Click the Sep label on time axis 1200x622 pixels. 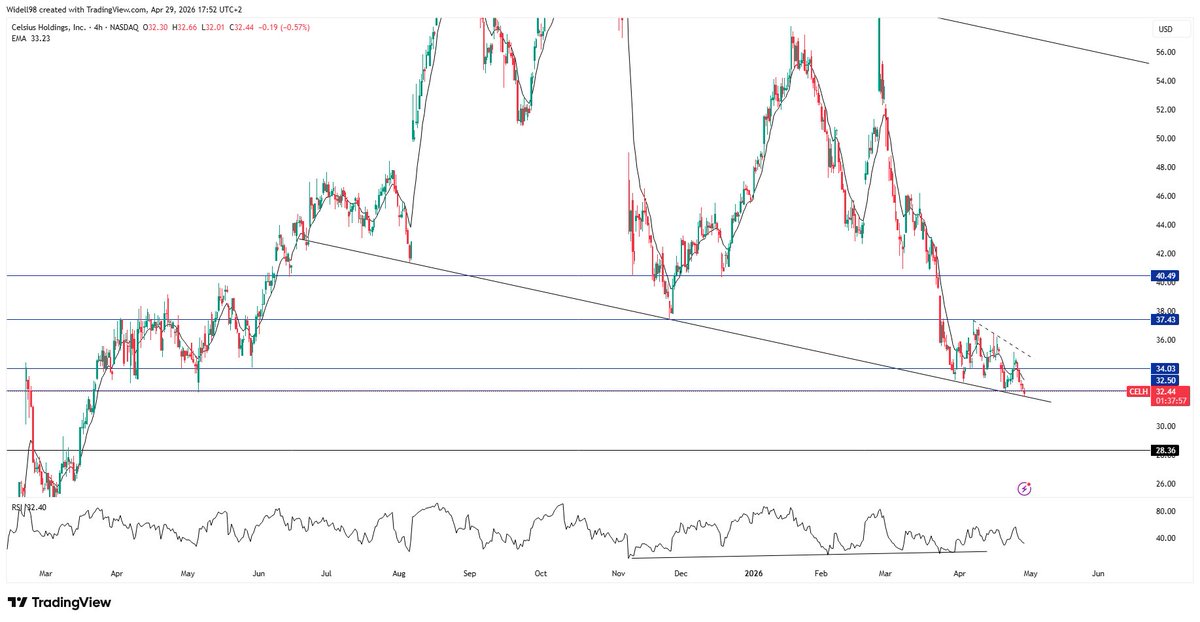click(x=472, y=575)
